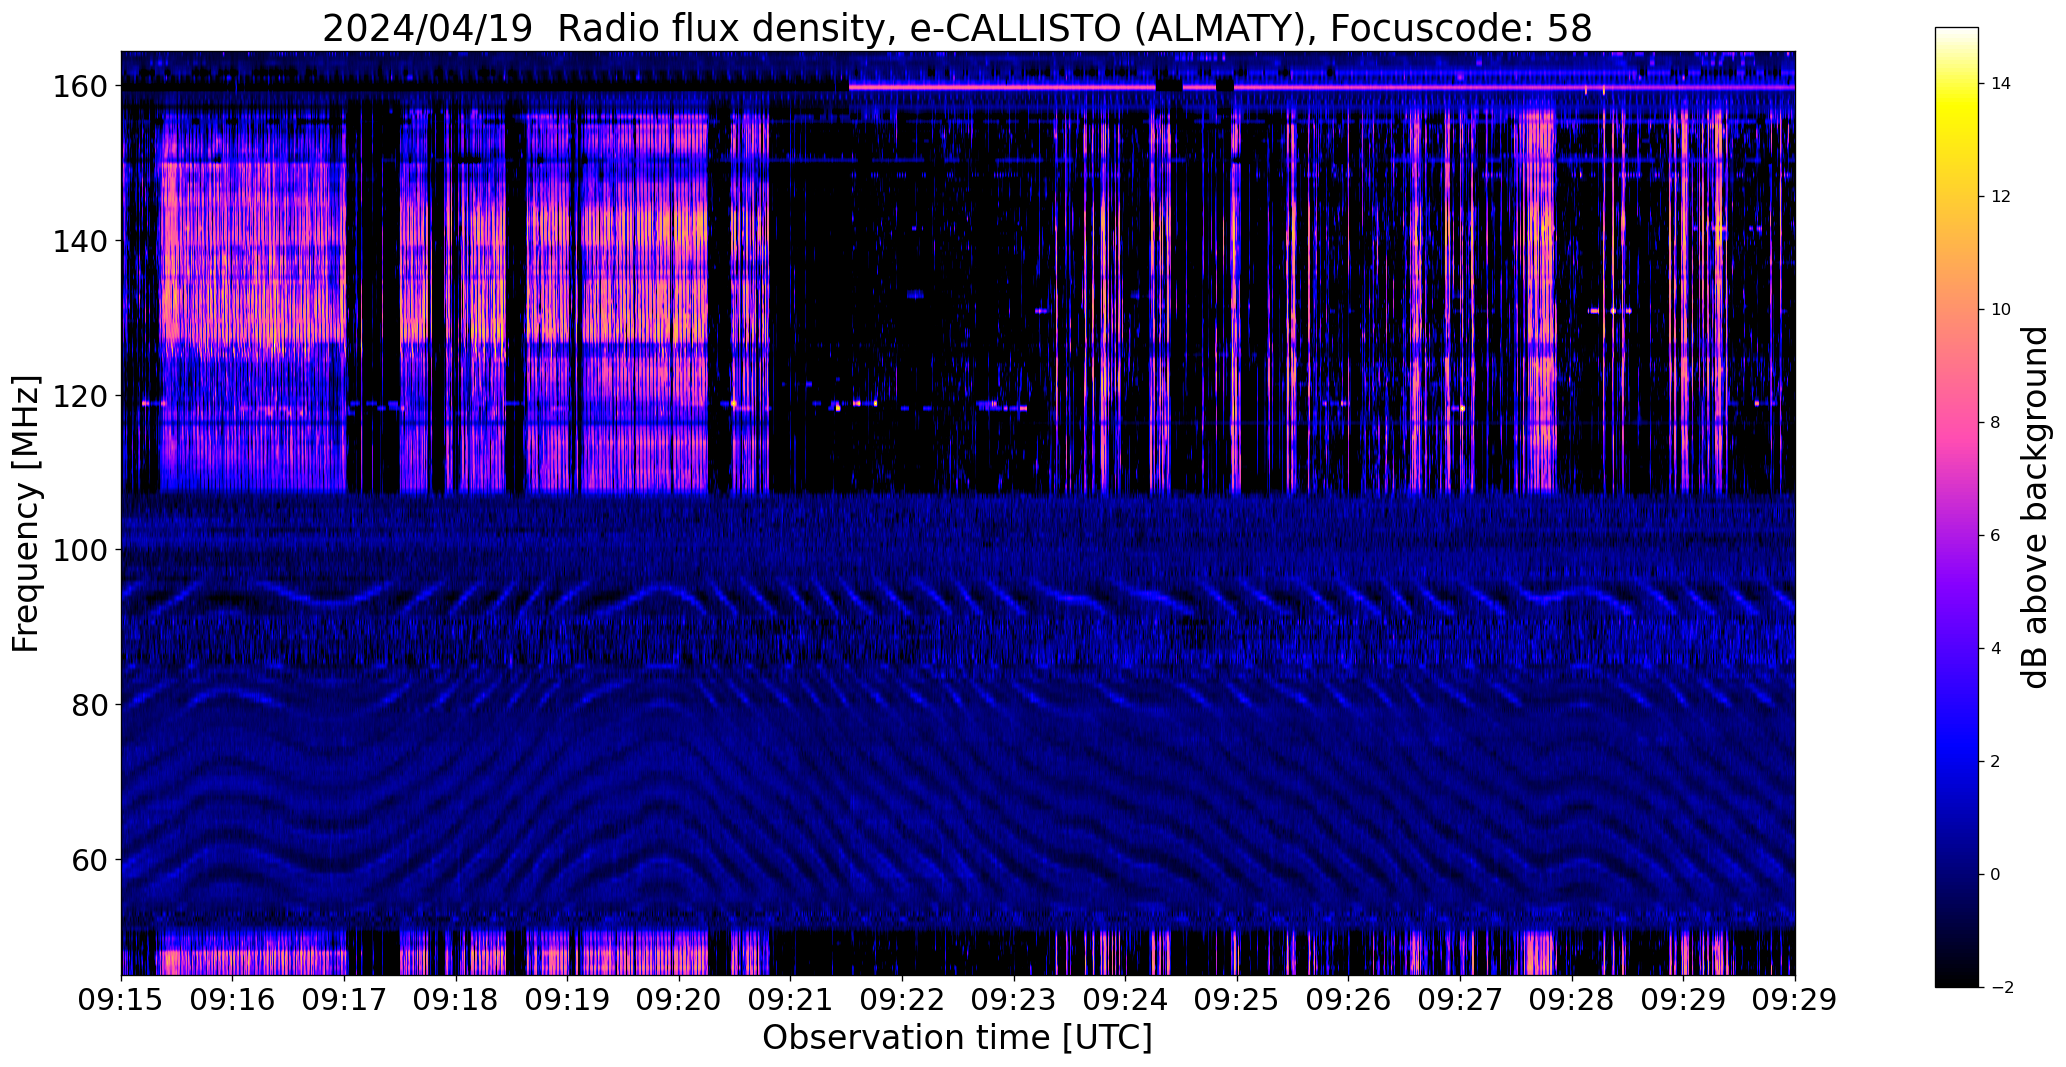Click the 80 frequency tick label
Viewport: 2066px width, 1067px height.
pyautogui.click(x=91, y=705)
